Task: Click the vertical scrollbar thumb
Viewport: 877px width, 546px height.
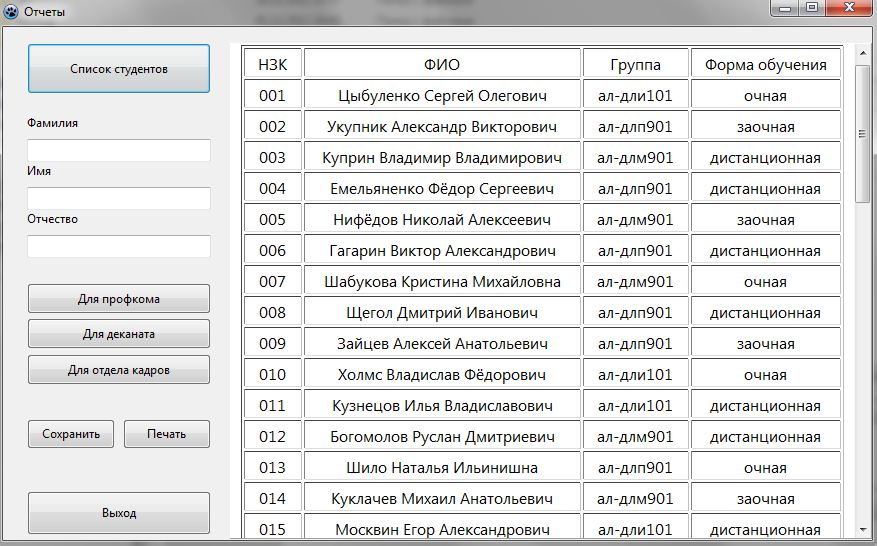Action: click(x=862, y=134)
